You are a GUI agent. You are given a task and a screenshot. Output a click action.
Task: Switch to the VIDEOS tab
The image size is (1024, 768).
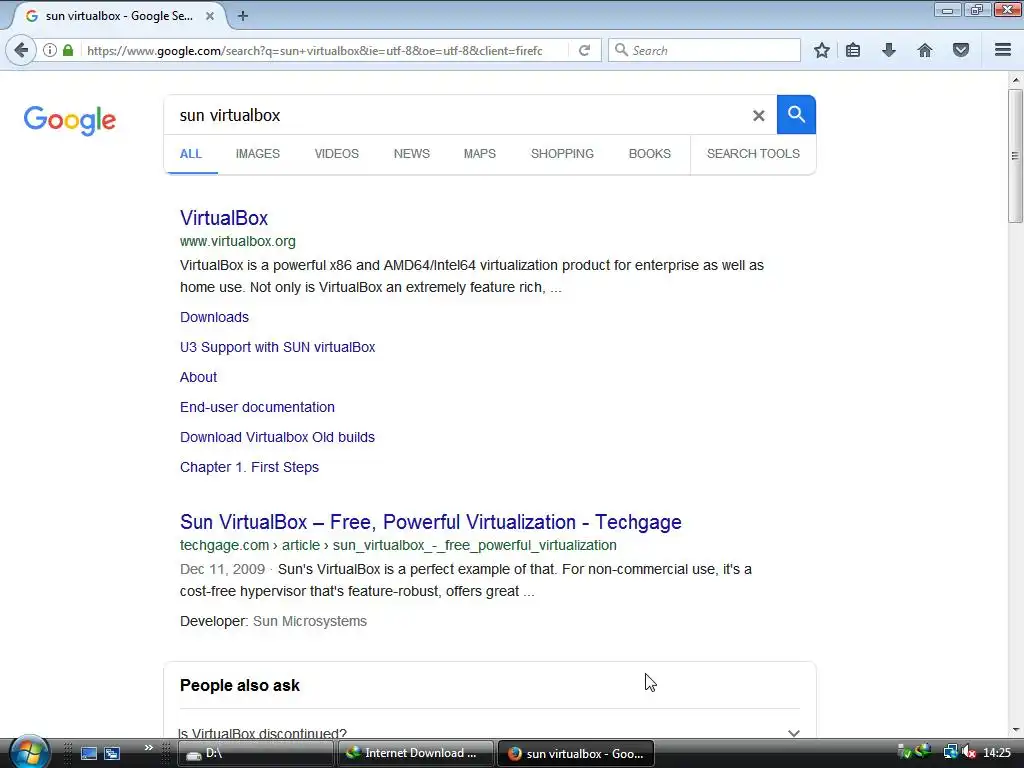336,154
